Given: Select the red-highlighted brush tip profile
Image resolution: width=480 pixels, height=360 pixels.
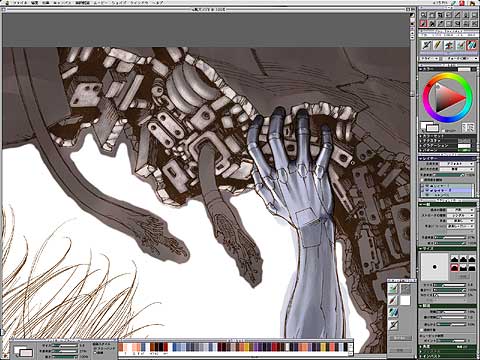Looking at the screenshot, I should tap(455, 268).
